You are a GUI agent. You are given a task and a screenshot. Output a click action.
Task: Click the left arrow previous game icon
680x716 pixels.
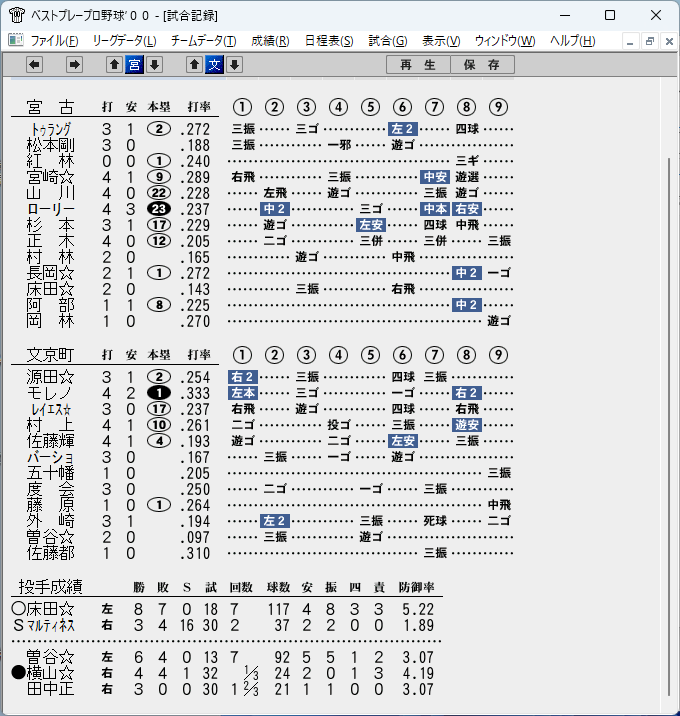34,65
